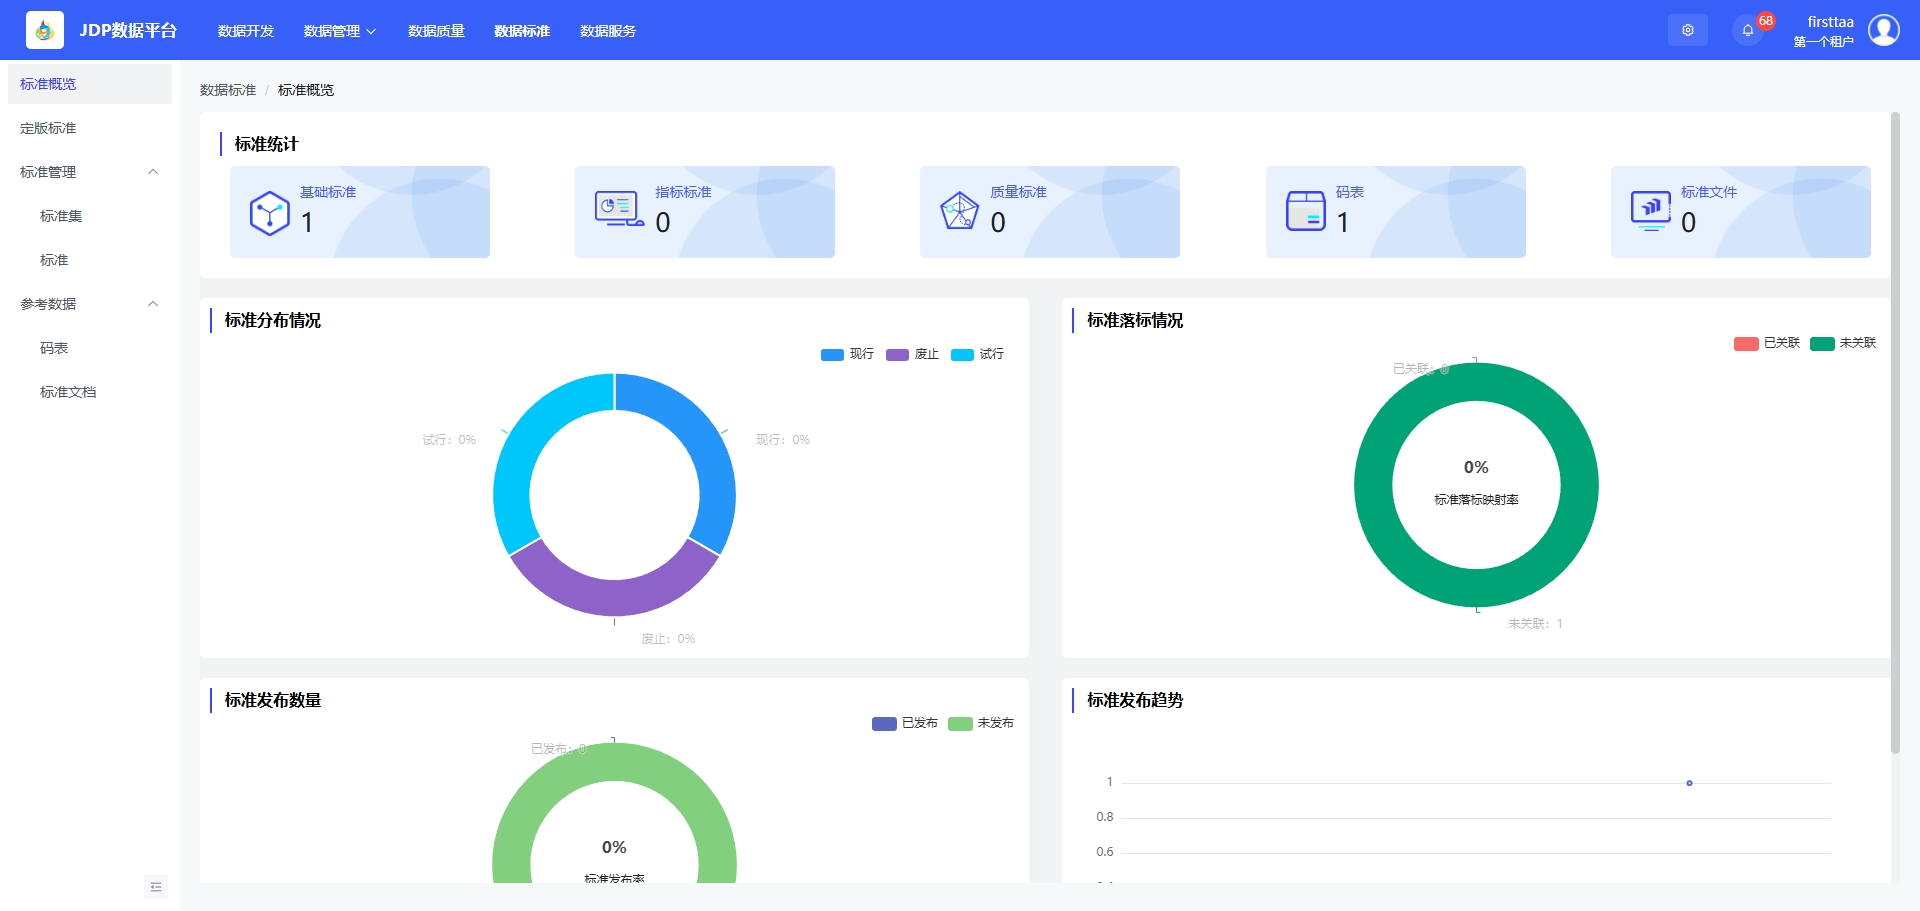
Task: Toggle 已关联 legend item
Action: point(1766,343)
